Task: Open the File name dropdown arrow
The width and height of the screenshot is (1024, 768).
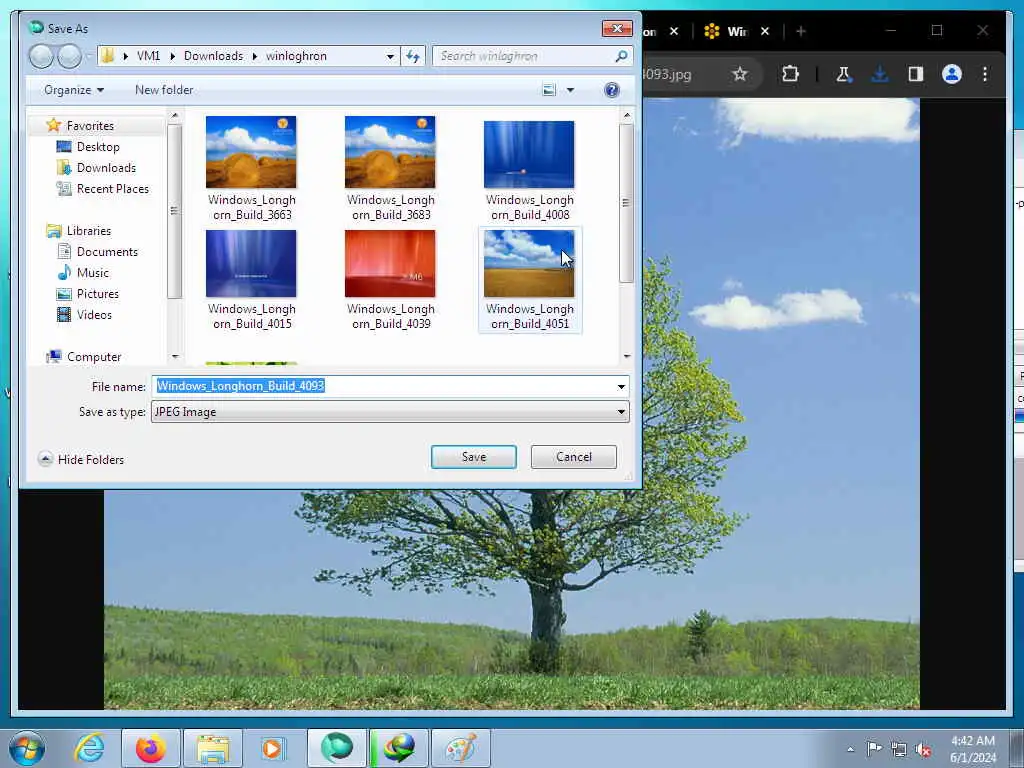Action: pos(621,387)
